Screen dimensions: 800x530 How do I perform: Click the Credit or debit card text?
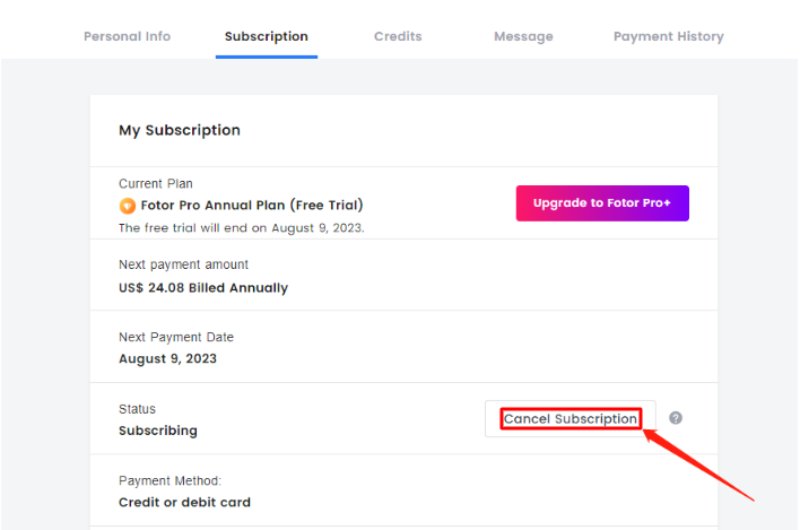(x=185, y=502)
